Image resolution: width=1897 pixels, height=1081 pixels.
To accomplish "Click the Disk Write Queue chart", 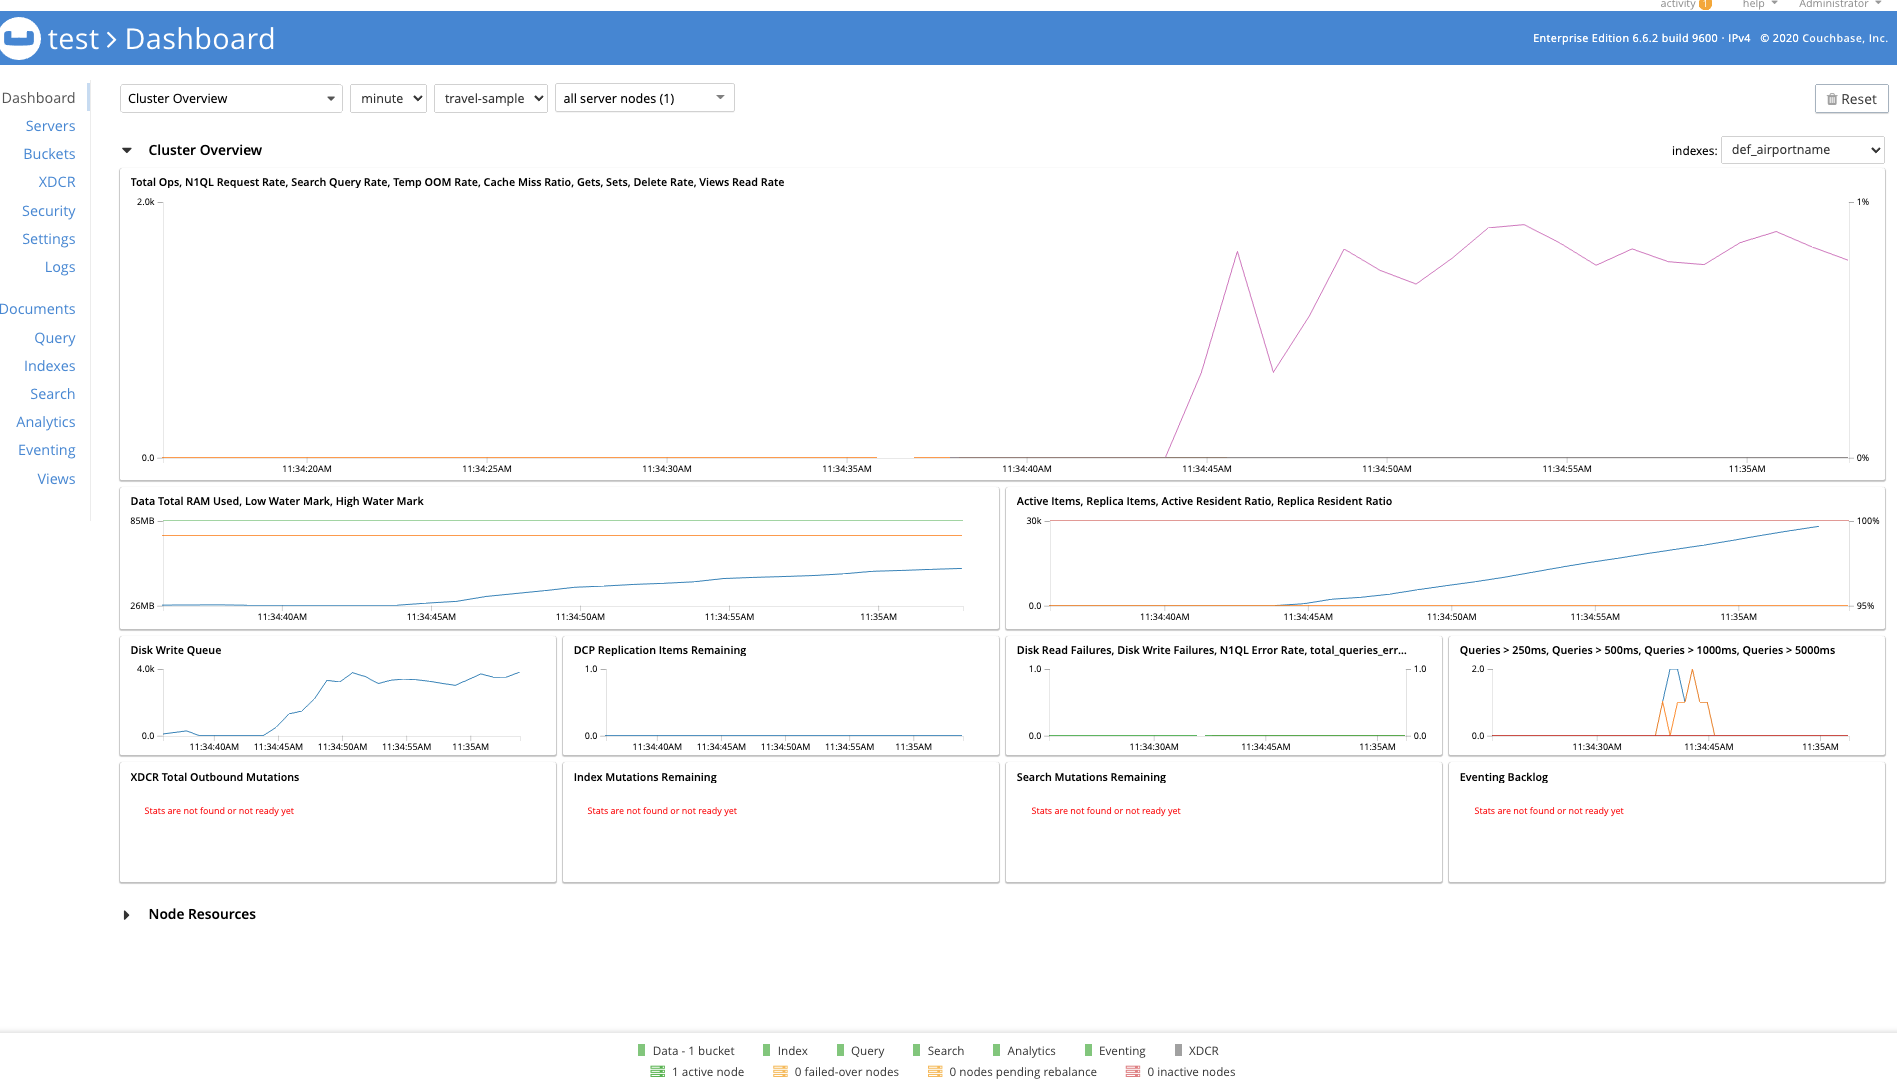I will coord(338,696).
